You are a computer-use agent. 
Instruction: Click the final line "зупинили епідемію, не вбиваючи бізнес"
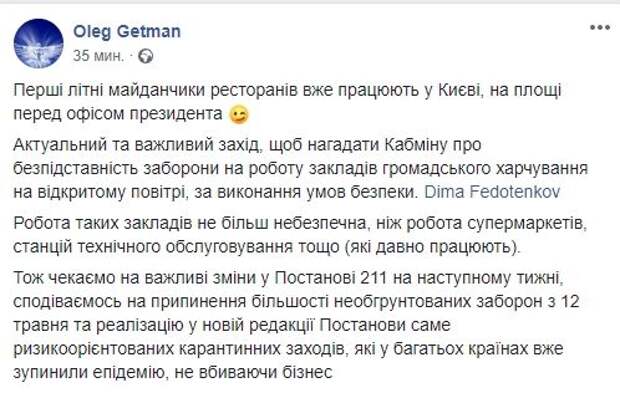tap(173, 372)
